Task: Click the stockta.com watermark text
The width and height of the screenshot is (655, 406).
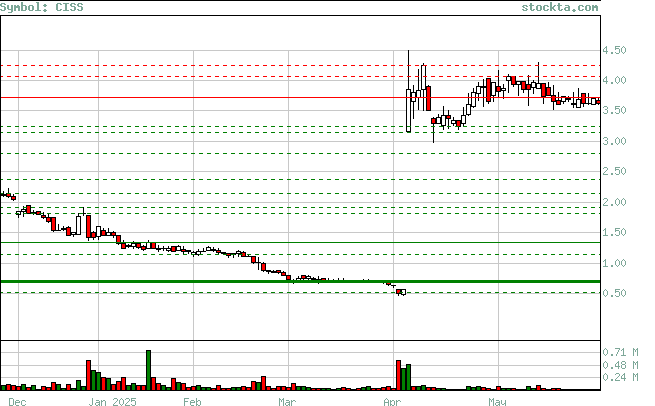Action: click(560, 7)
